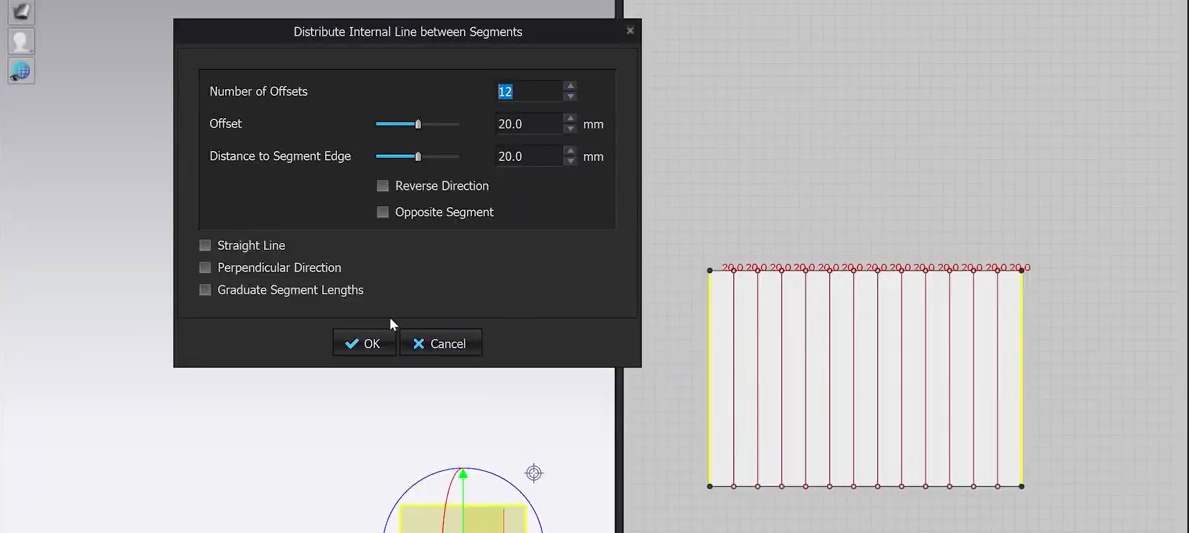Viewport: 1189px width, 533px height.
Task: Increase Distance to Segment Edge with up arrow
Action: click(x=570, y=152)
